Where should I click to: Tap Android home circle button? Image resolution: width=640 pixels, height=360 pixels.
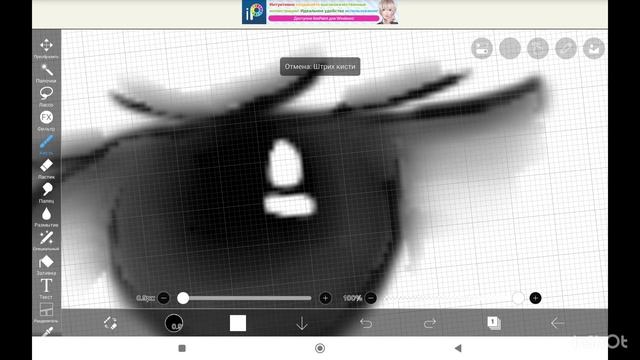point(320,348)
